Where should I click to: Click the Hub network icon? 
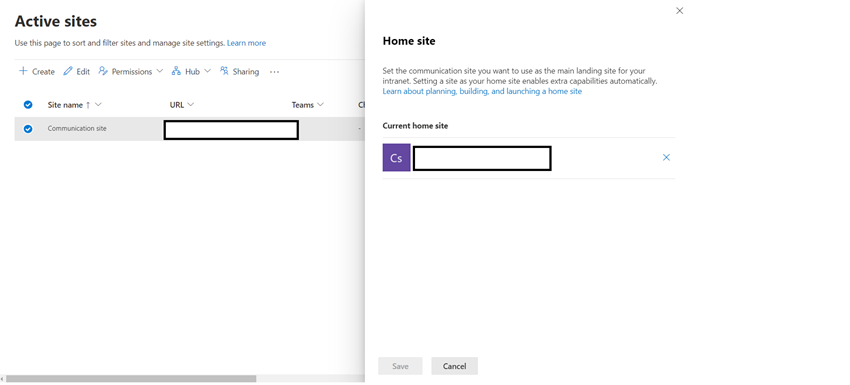pyautogui.click(x=176, y=71)
